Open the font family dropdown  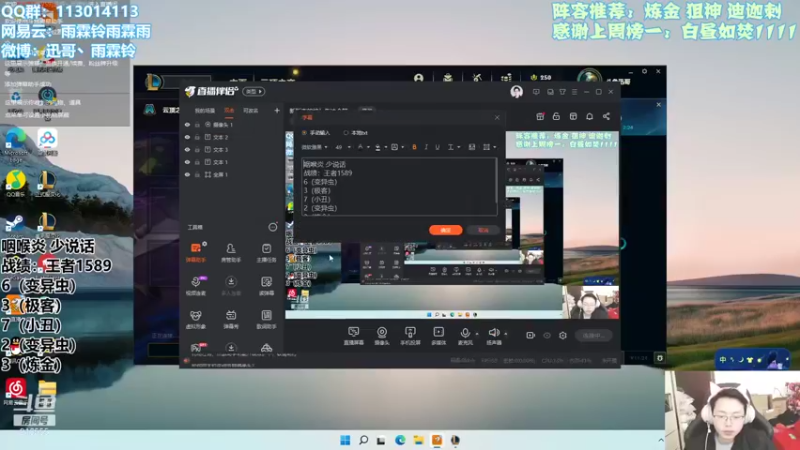click(314, 147)
